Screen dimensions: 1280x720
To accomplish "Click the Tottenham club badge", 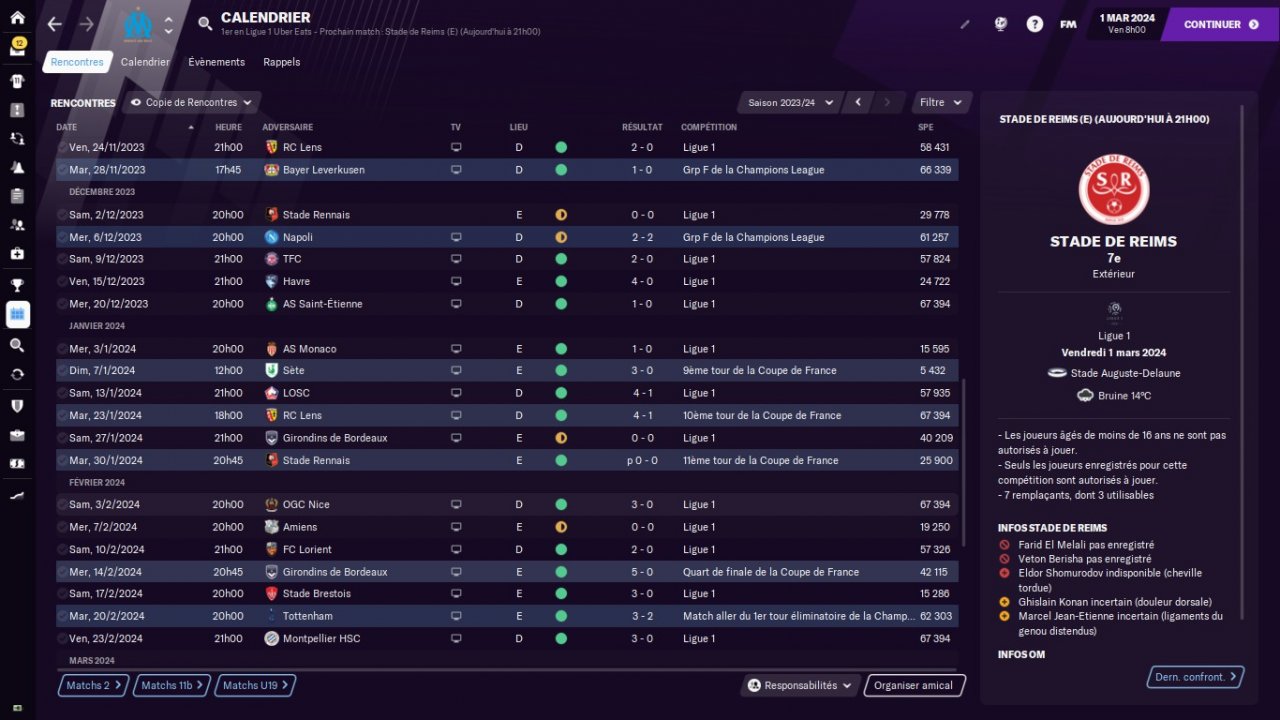I will click(x=271, y=616).
